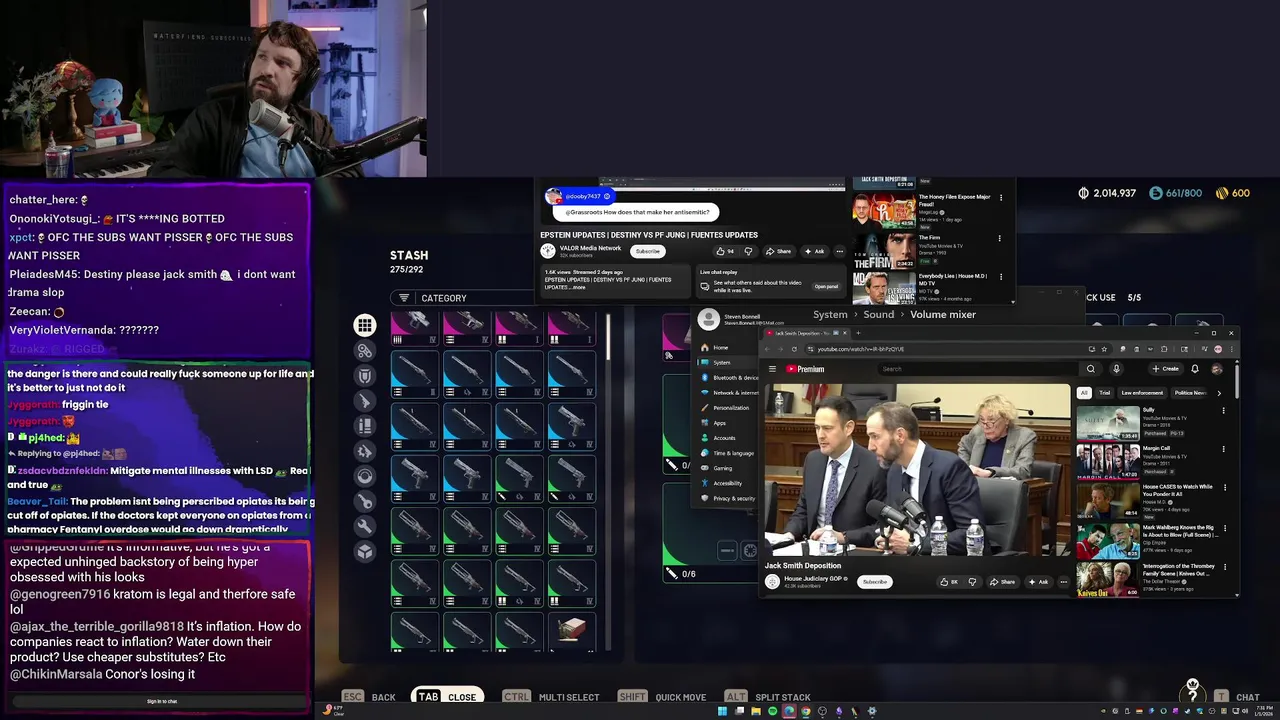Click the YouTube Create button

coord(1166,369)
